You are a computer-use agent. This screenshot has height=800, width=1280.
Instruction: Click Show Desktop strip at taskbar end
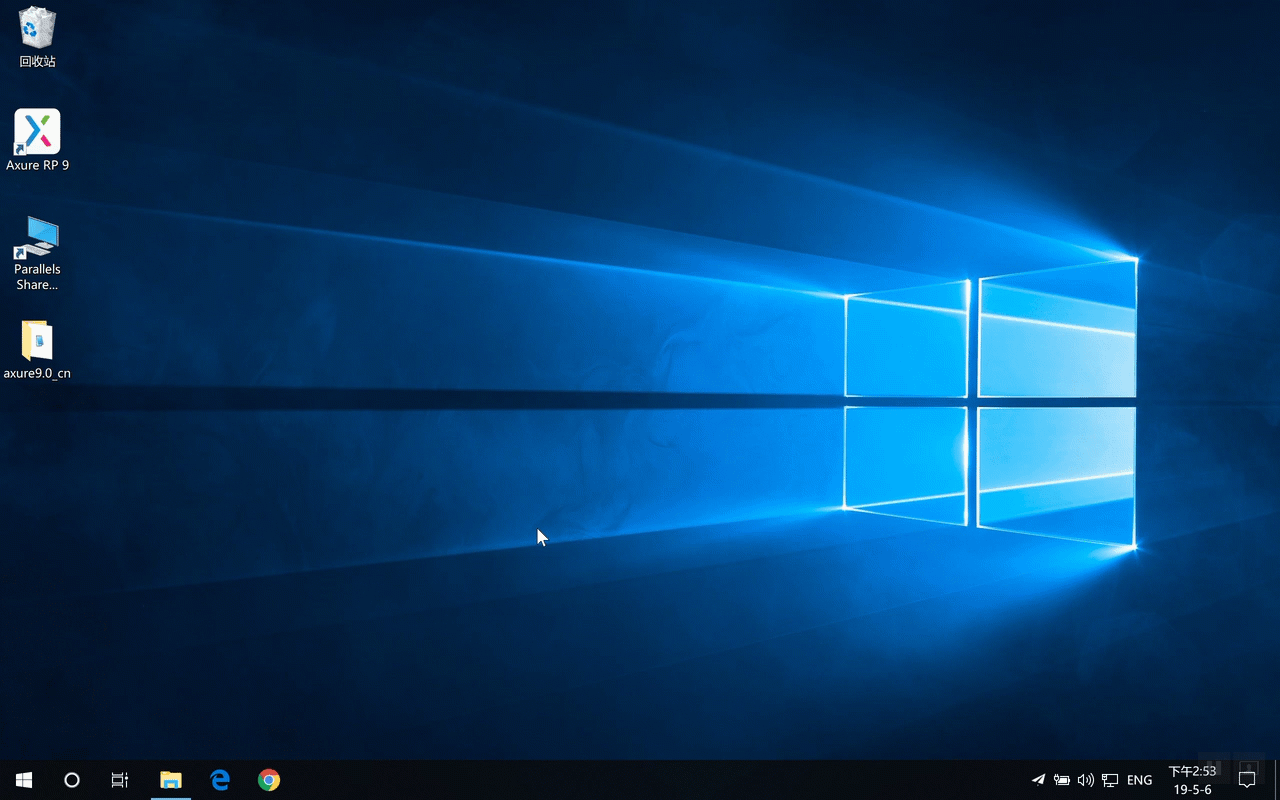[x=1277, y=780]
